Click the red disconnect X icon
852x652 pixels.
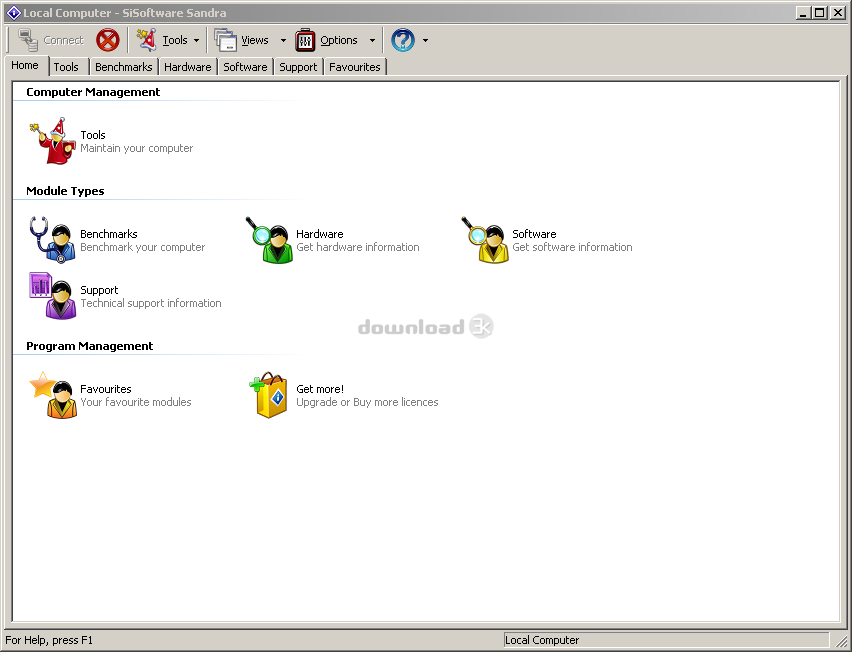coord(108,40)
